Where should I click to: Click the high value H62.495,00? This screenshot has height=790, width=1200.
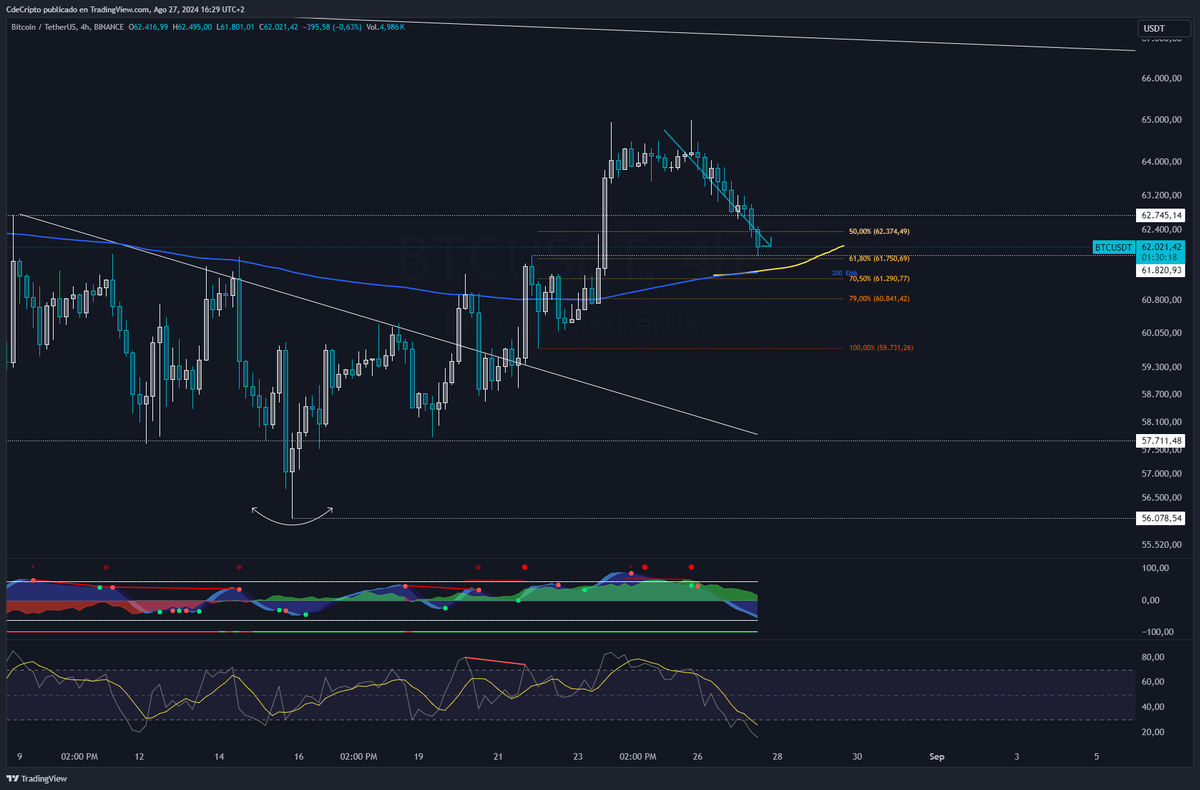coord(193,27)
